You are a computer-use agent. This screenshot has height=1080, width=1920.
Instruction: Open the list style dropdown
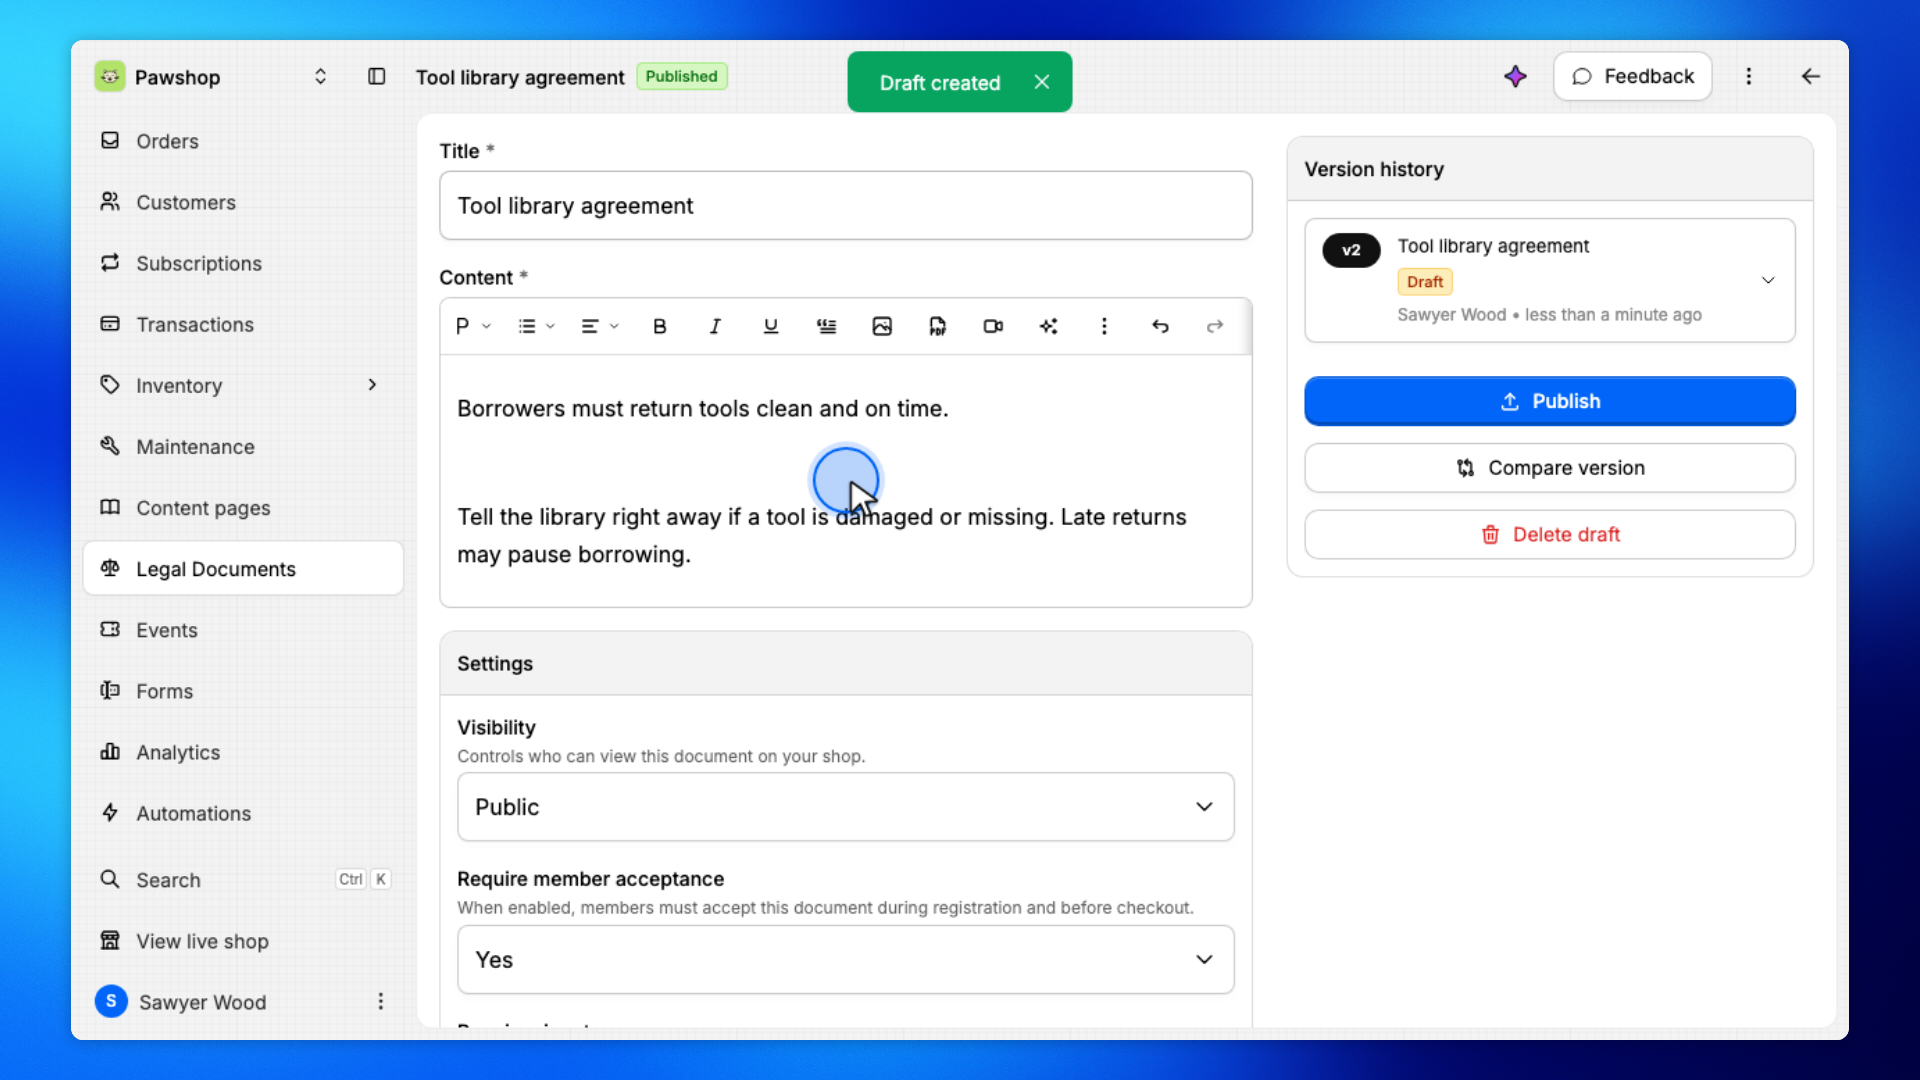536,326
